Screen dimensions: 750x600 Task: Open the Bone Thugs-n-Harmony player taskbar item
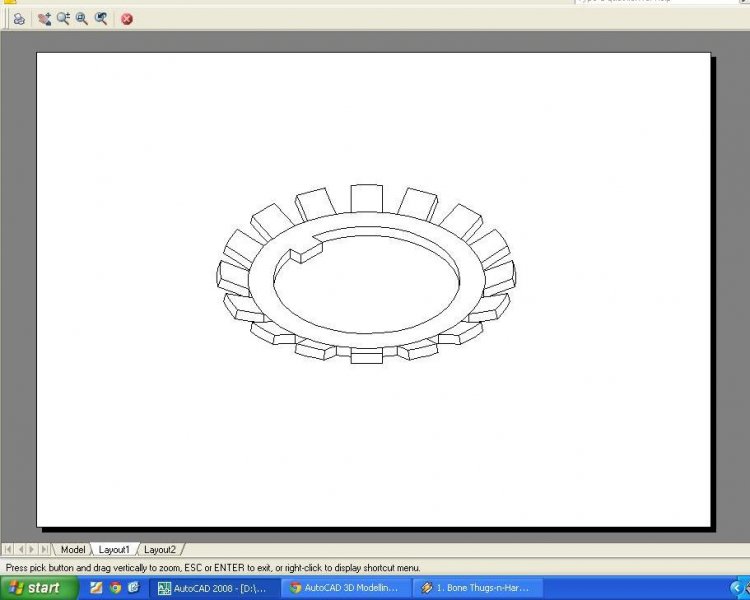(x=477, y=588)
